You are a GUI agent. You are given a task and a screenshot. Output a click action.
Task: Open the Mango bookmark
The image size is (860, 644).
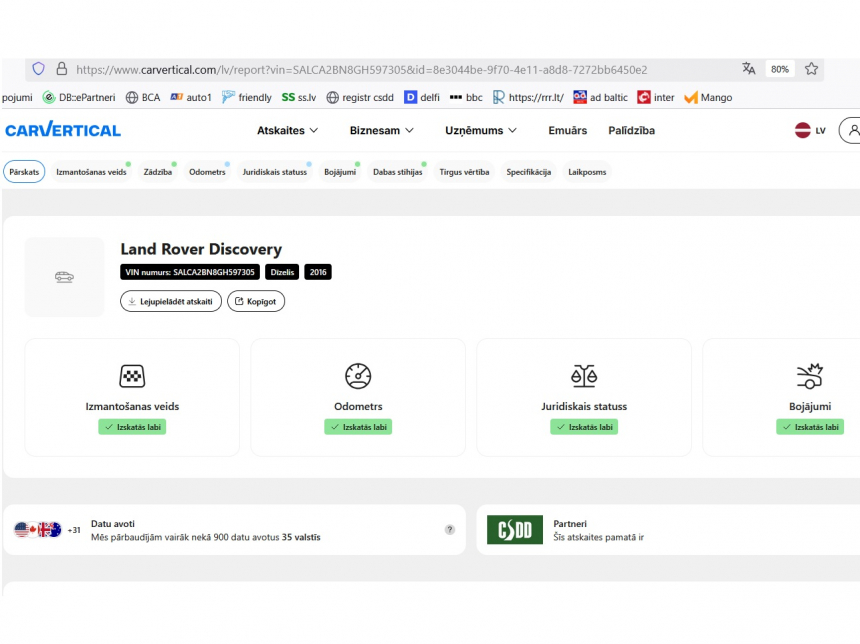pyautogui.click(x=708, y=97)
